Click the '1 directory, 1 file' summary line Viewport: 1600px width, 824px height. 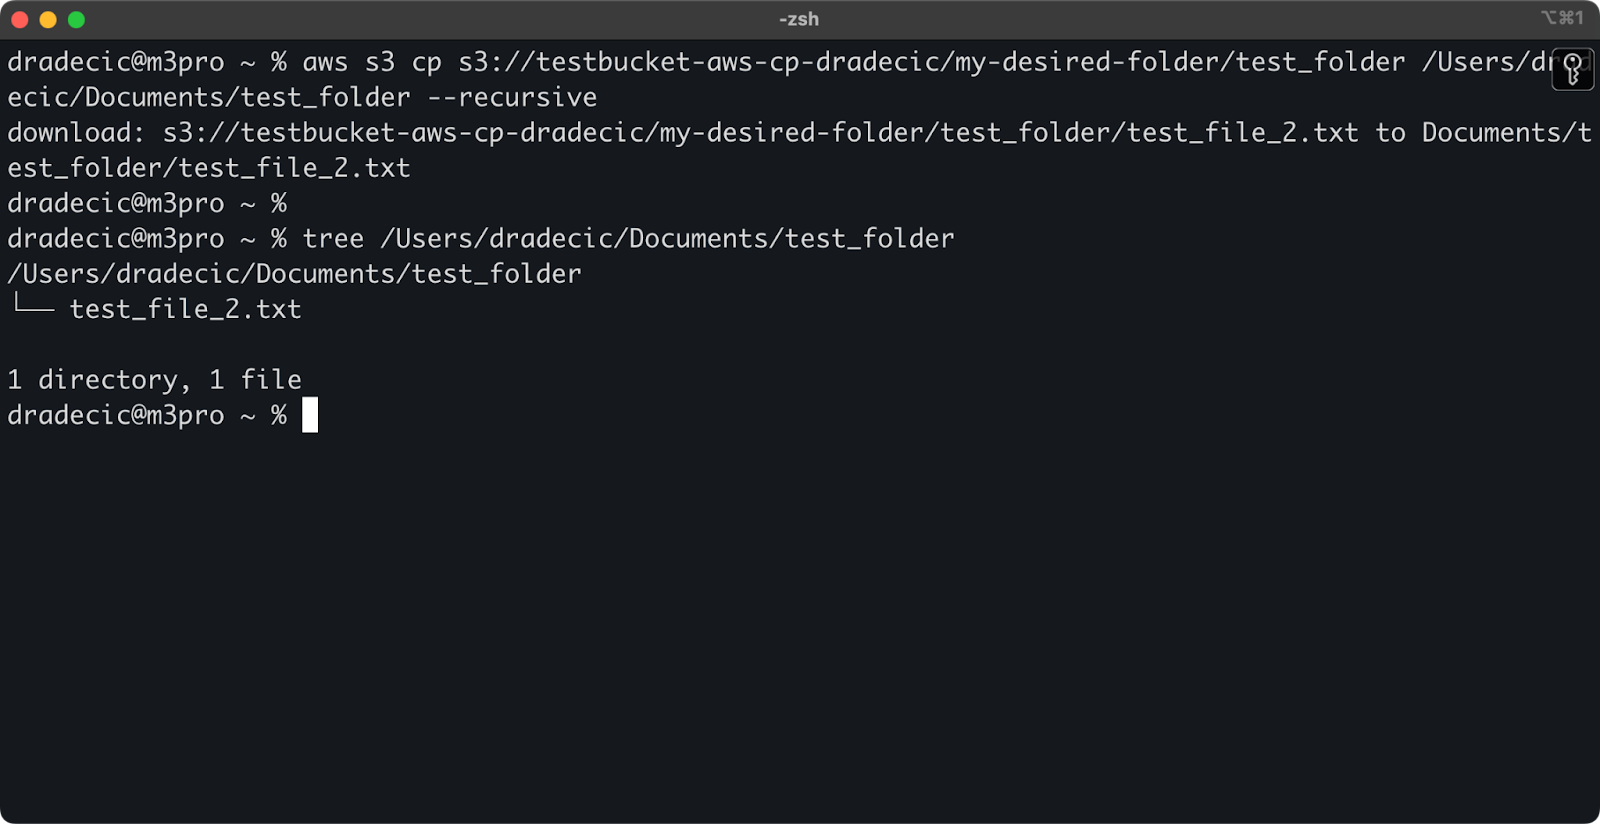(154, 380)
